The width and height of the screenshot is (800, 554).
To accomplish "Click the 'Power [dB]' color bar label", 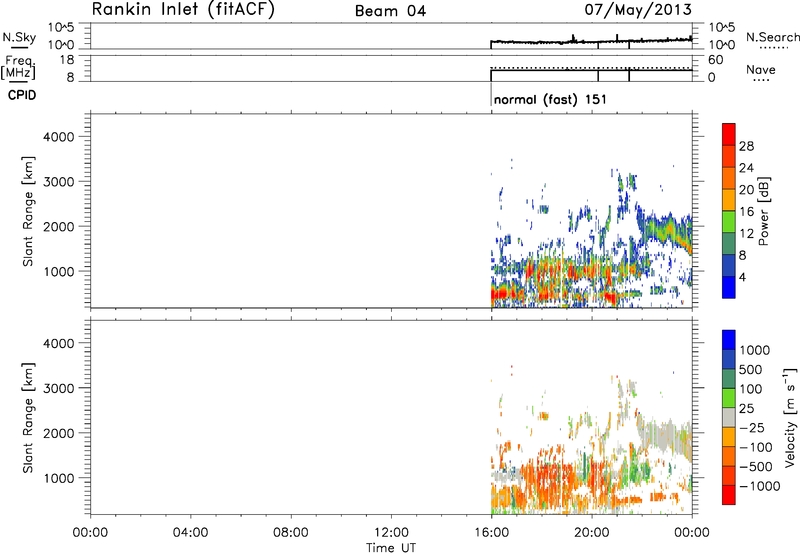I will point(763,211).
